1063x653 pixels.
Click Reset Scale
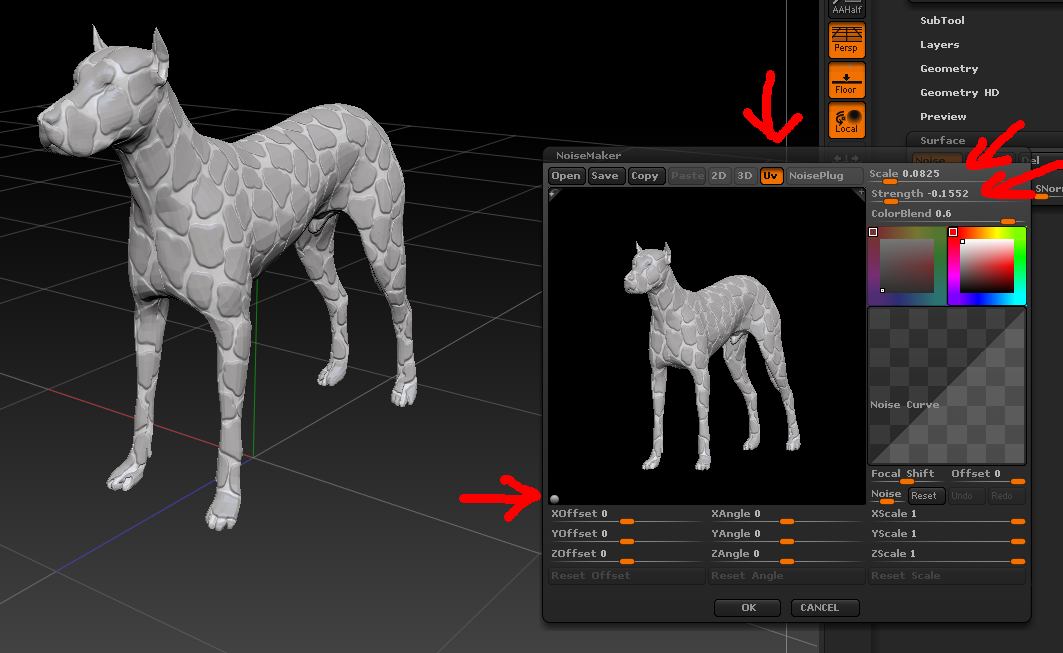(x=946, y=576)
